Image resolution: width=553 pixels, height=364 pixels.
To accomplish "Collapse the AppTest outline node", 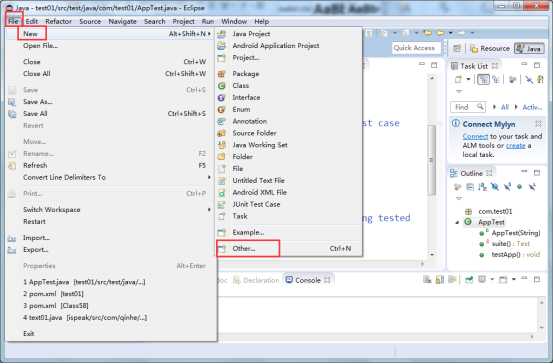I will click(x=457, y=223).
